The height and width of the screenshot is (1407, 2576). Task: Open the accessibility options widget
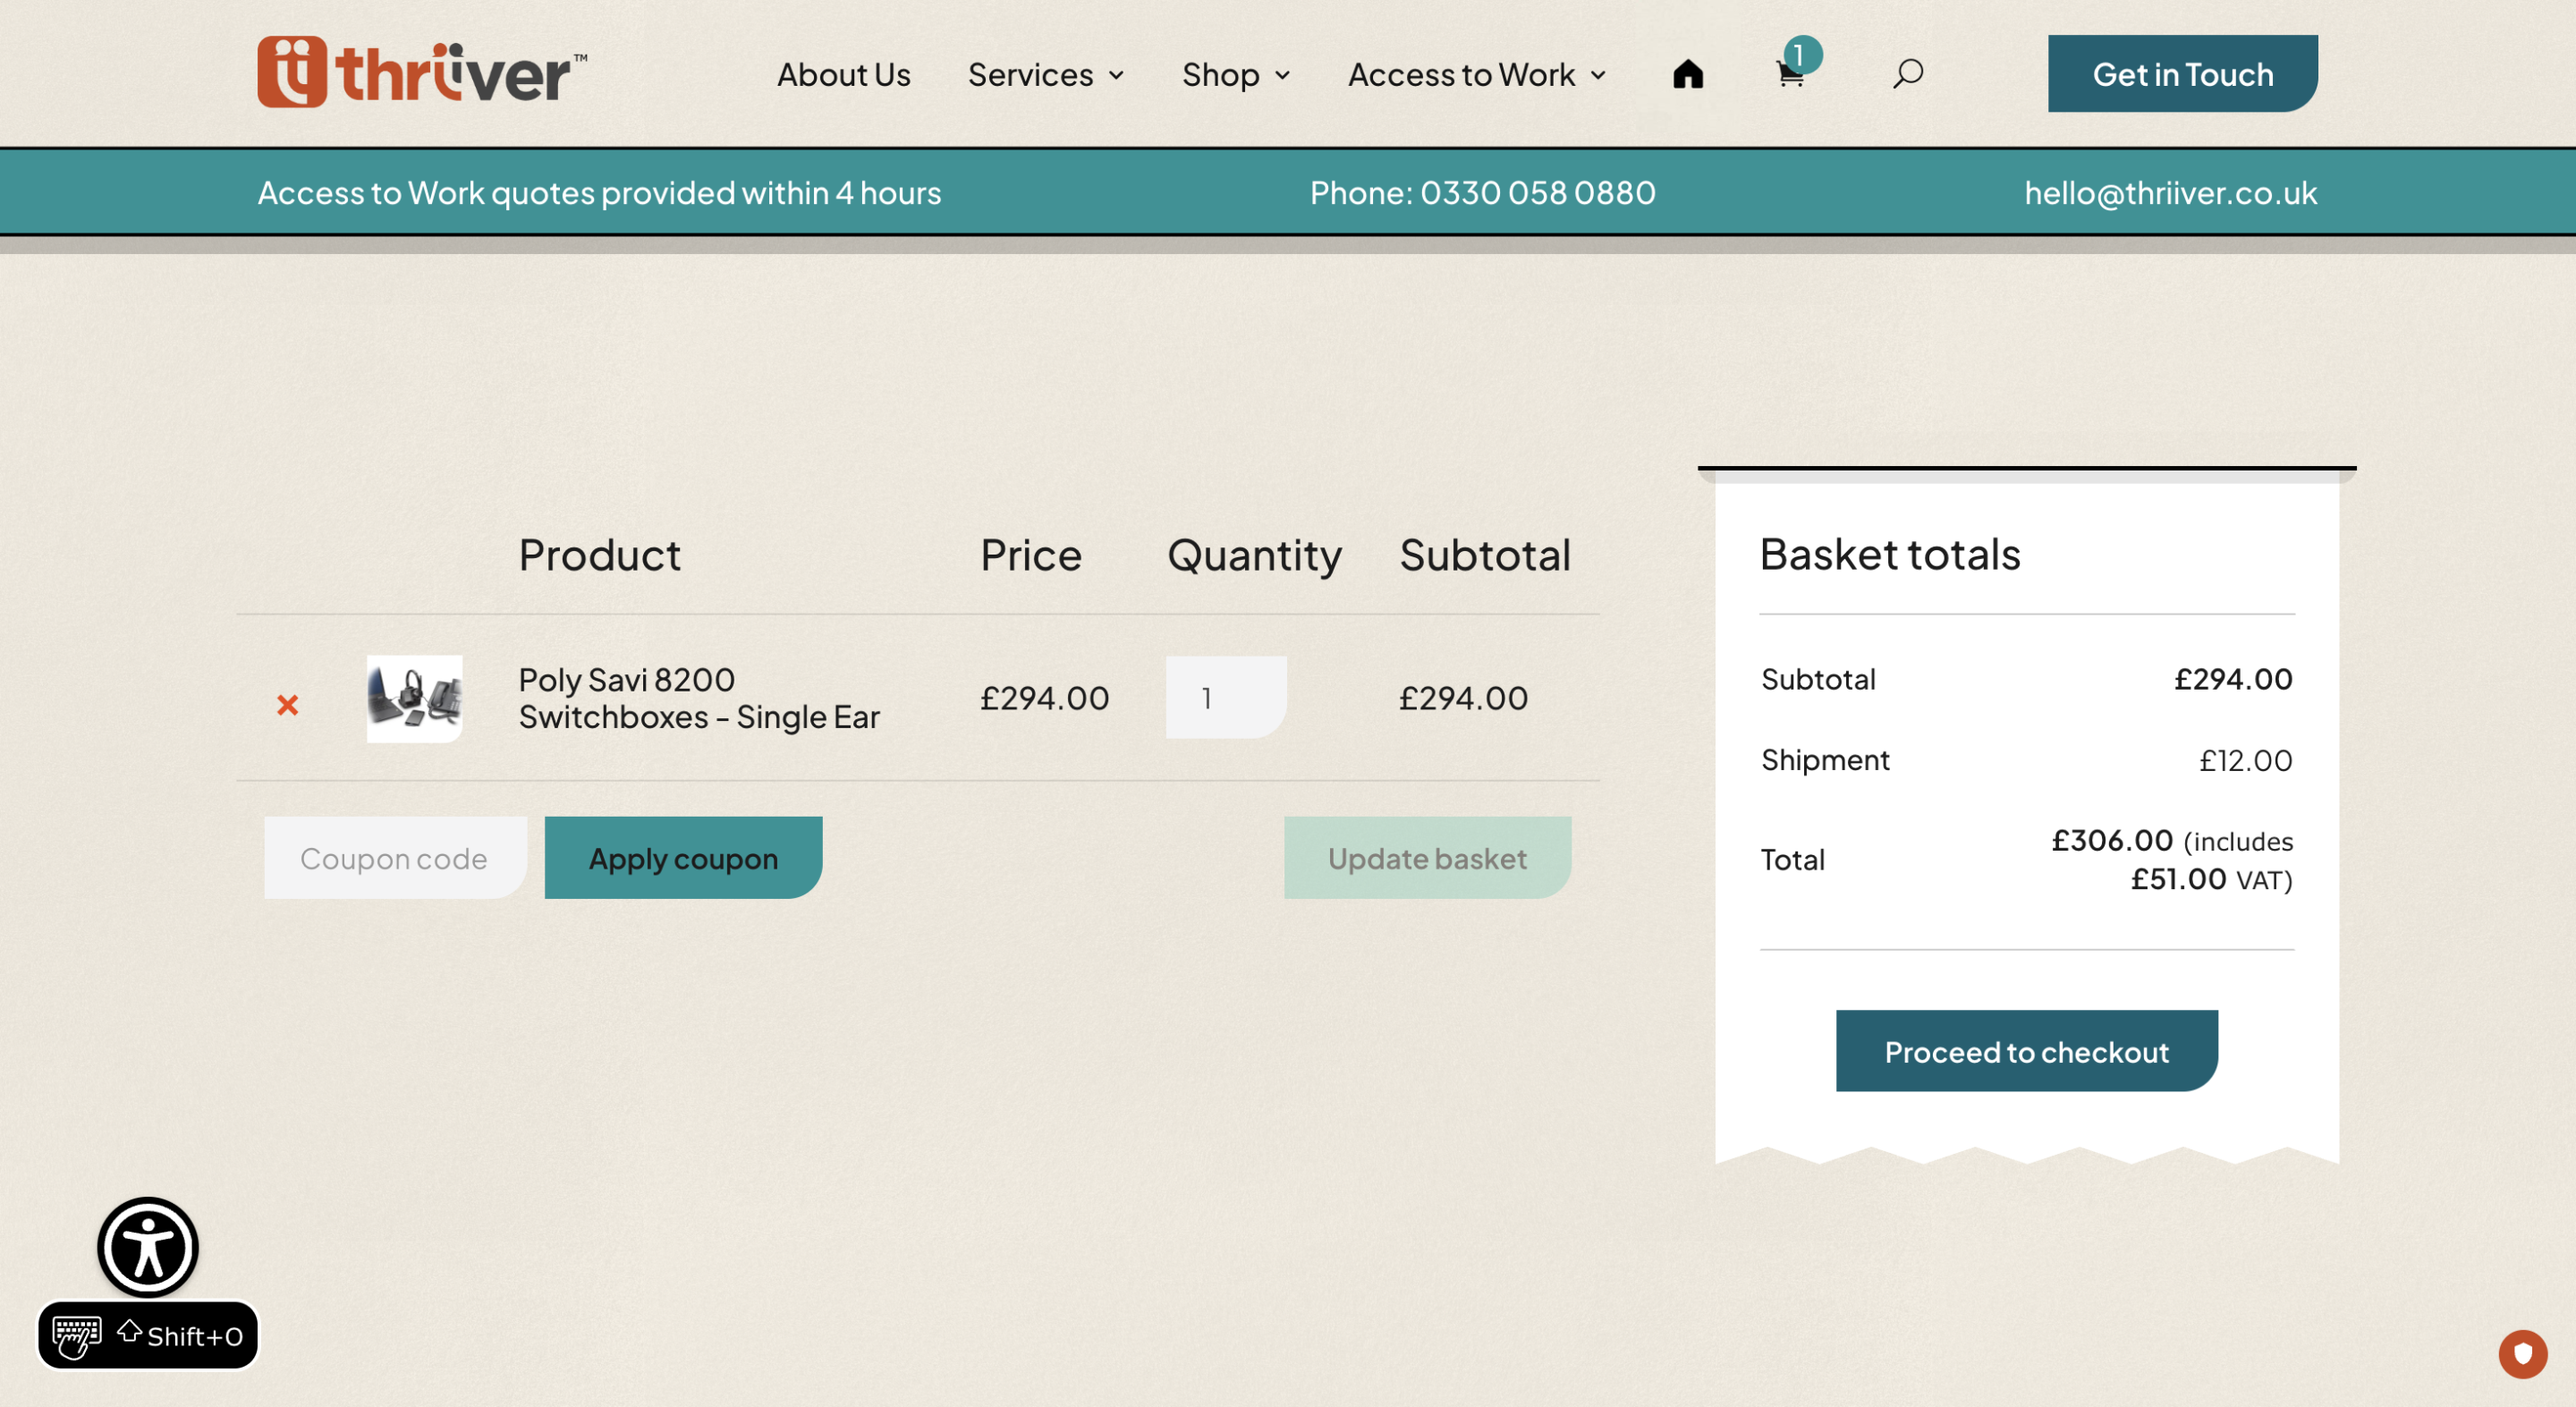coord(148,1247)
